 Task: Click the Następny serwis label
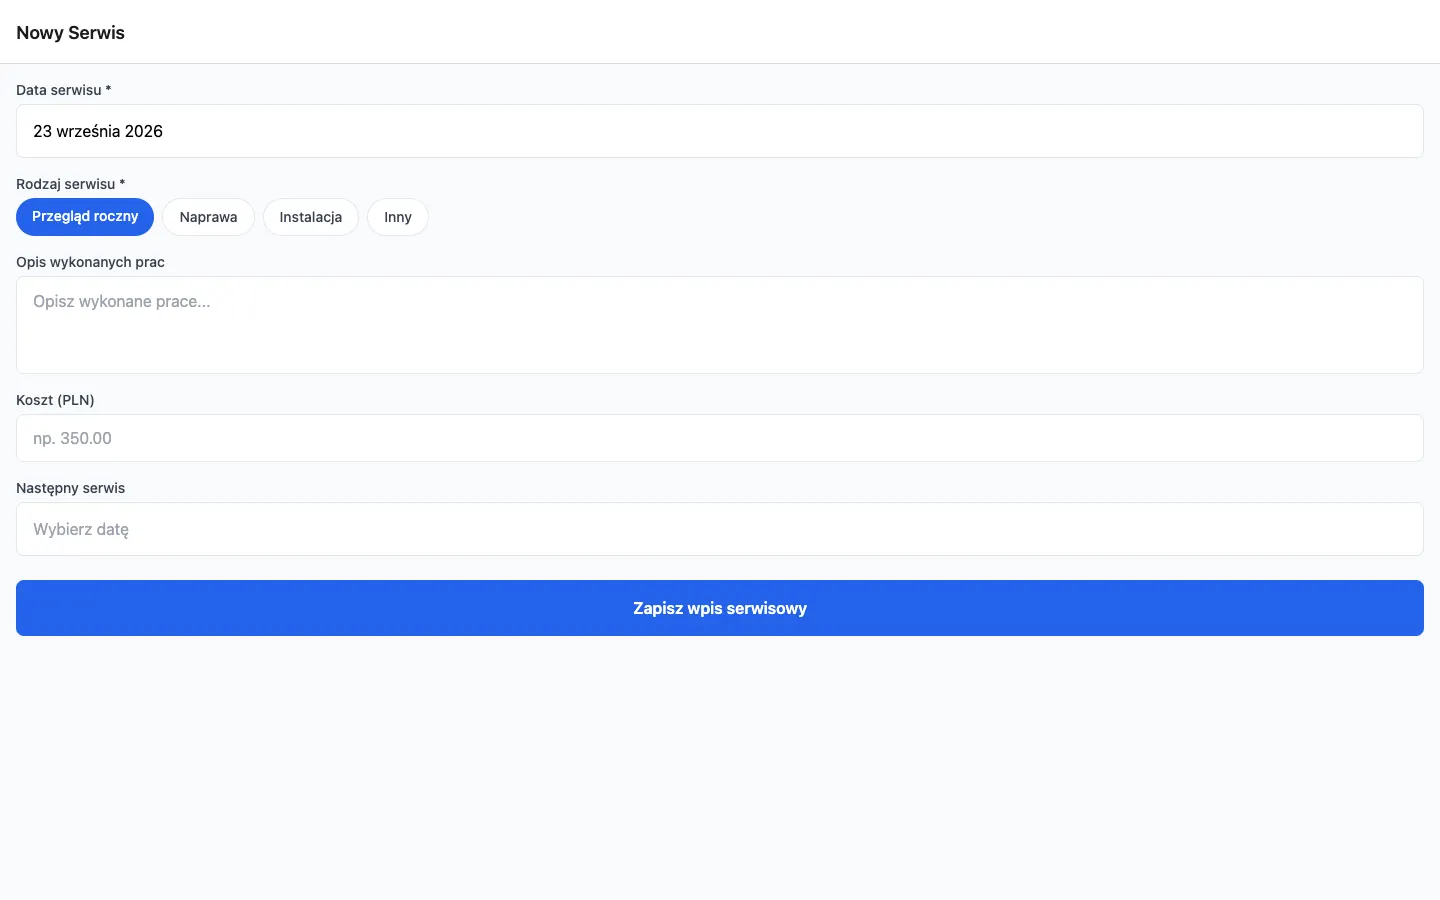point(70,488)
